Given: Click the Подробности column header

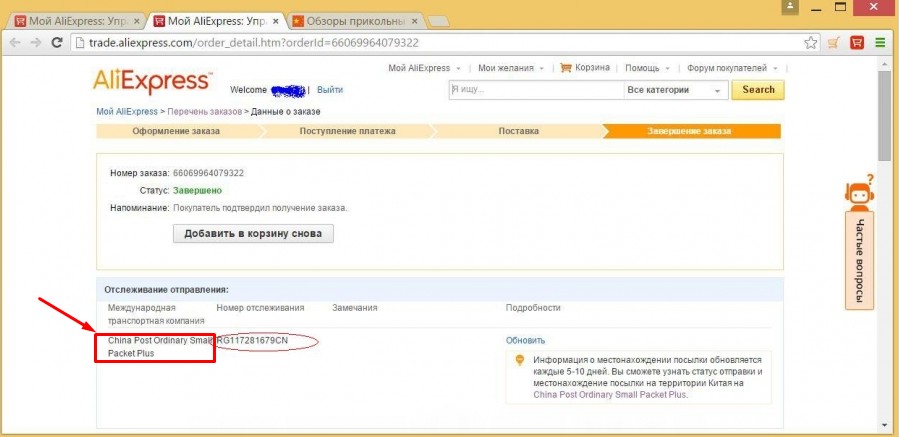Looking at the screenshot, I should pyautogui.click(x=533, y=308).
